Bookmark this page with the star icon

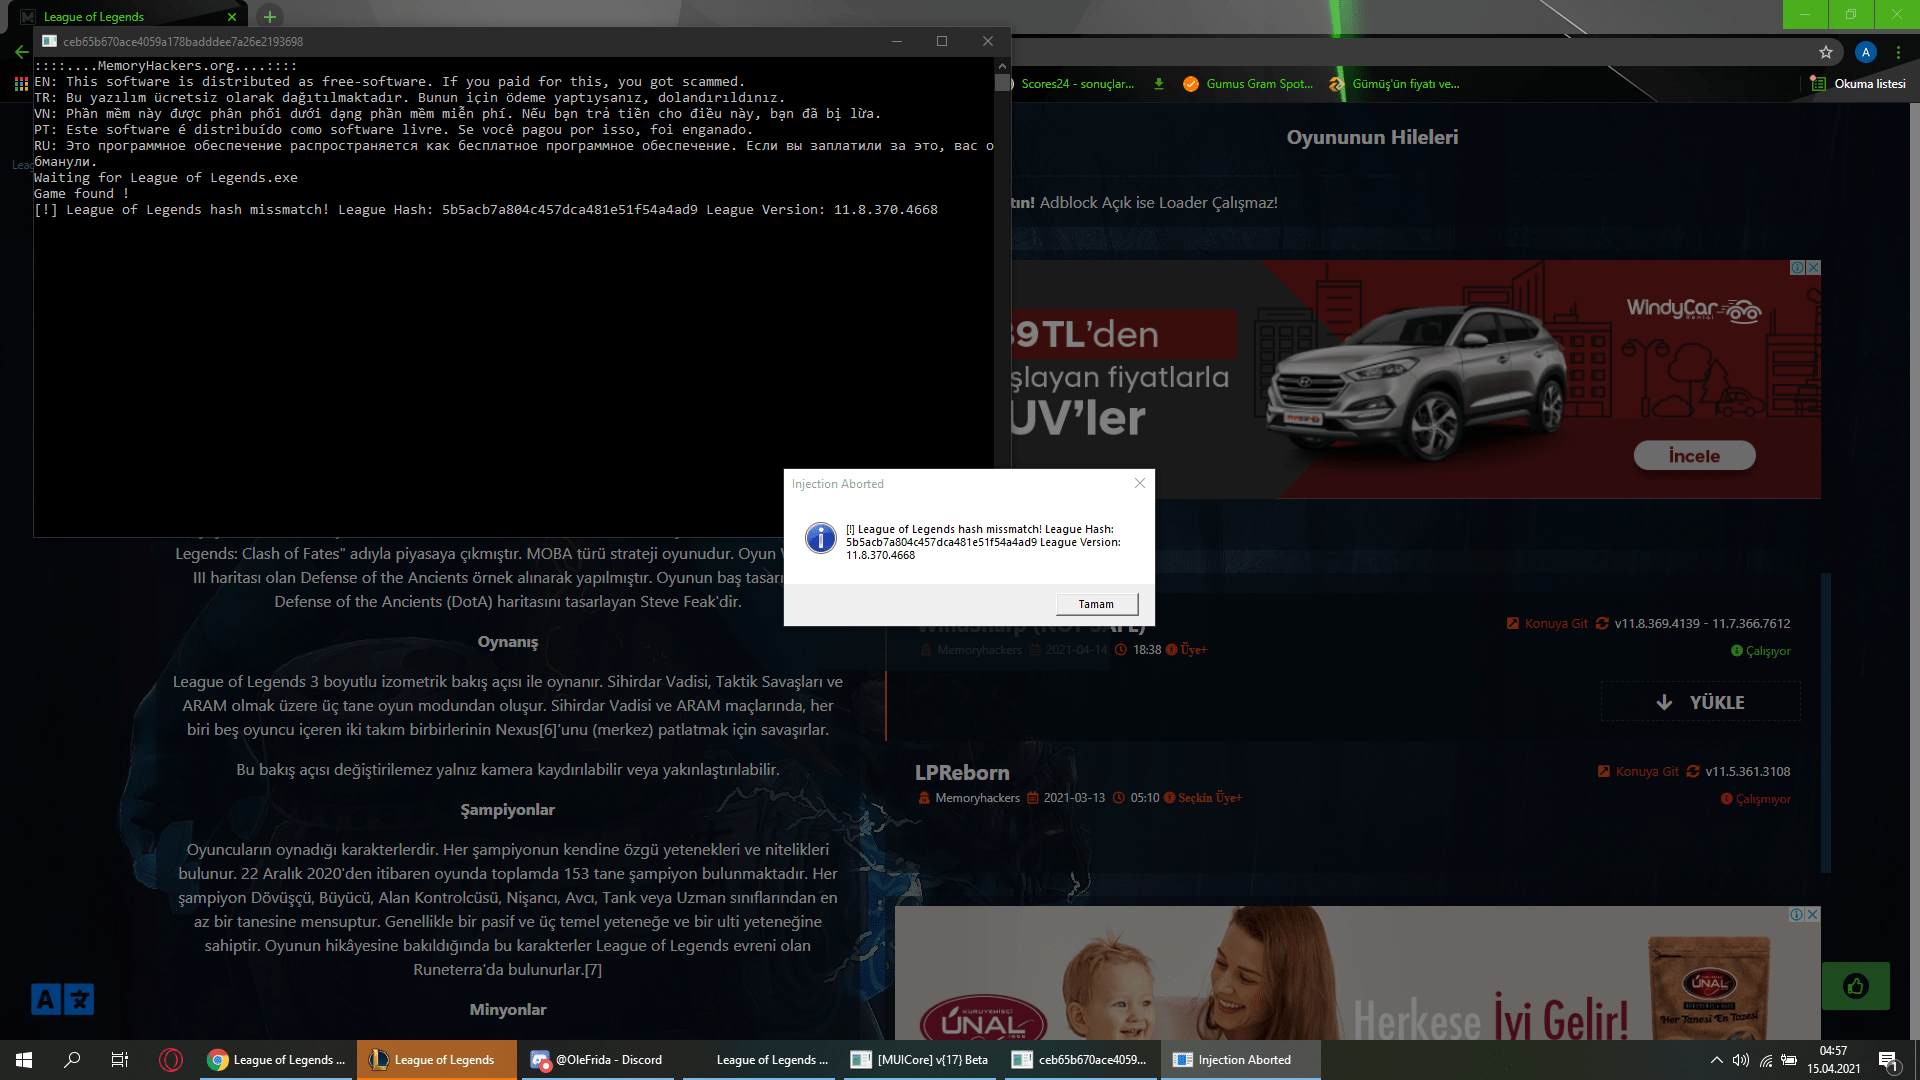pos(1825,52)
